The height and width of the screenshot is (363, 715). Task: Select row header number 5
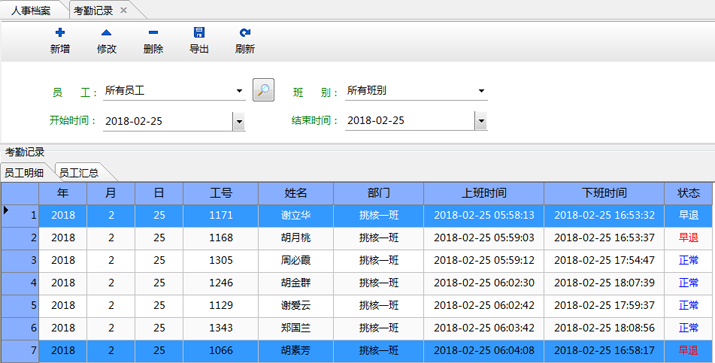tap(20, 306)
